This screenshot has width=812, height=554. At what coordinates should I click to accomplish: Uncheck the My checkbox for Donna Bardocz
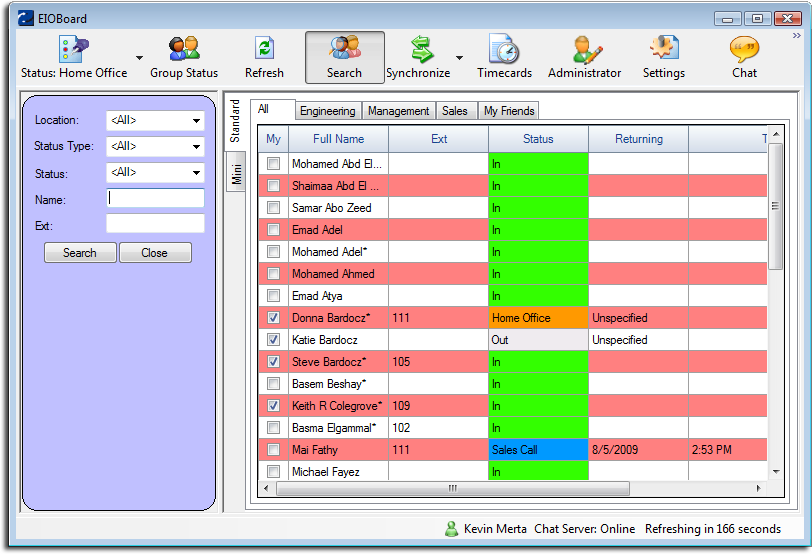(x=273, y=318)
